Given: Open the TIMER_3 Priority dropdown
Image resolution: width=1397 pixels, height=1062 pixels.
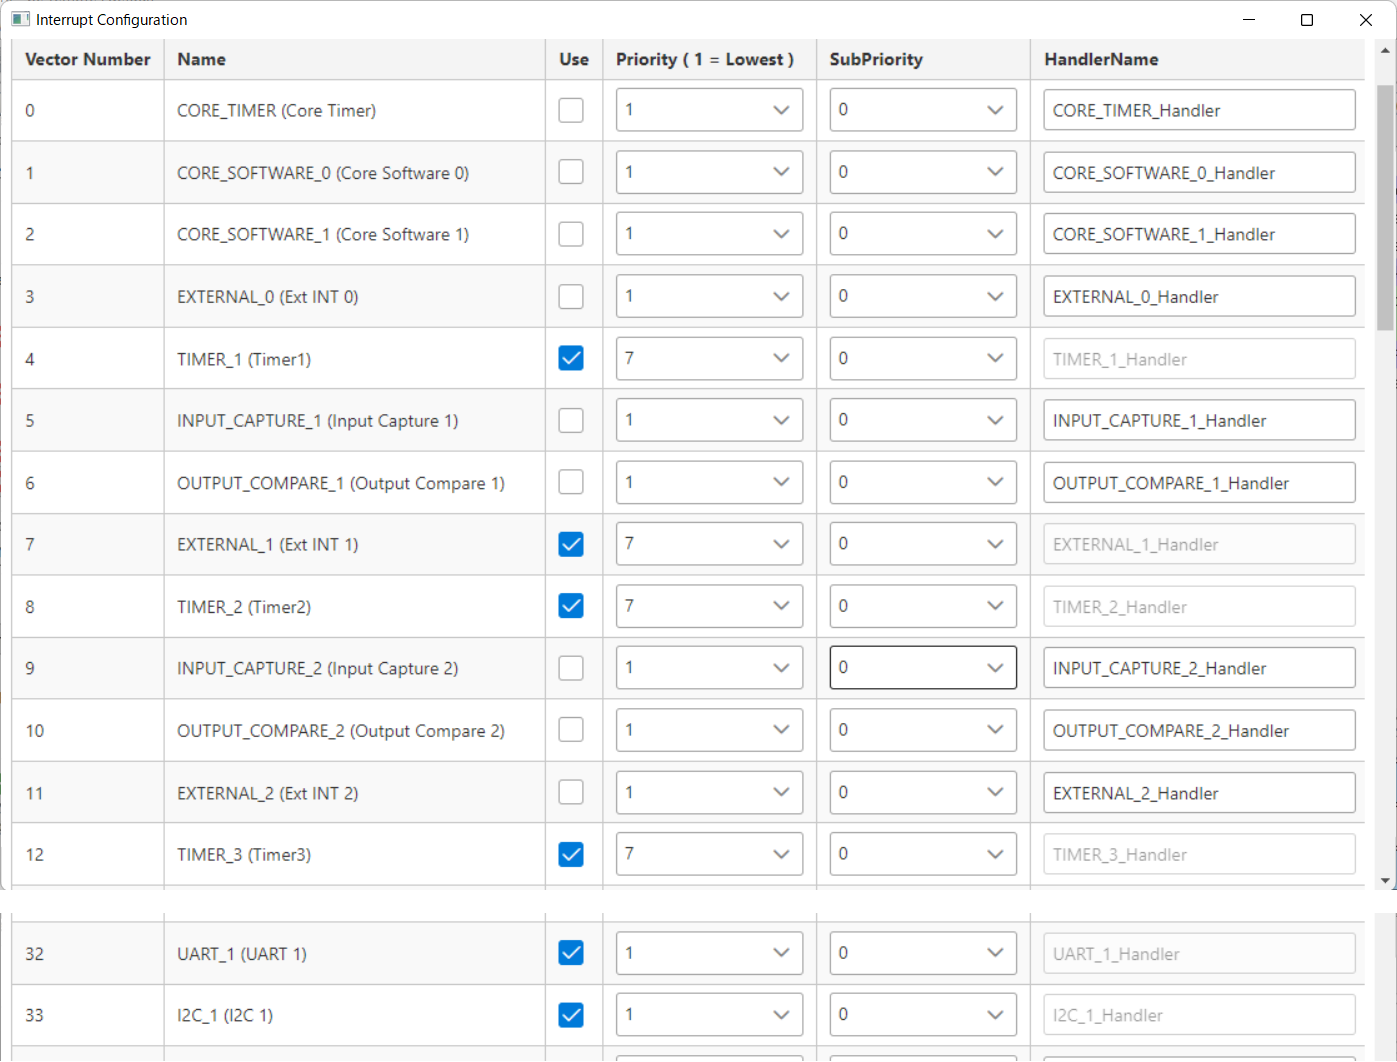Looking at the screenshot, I should (709, 854).
